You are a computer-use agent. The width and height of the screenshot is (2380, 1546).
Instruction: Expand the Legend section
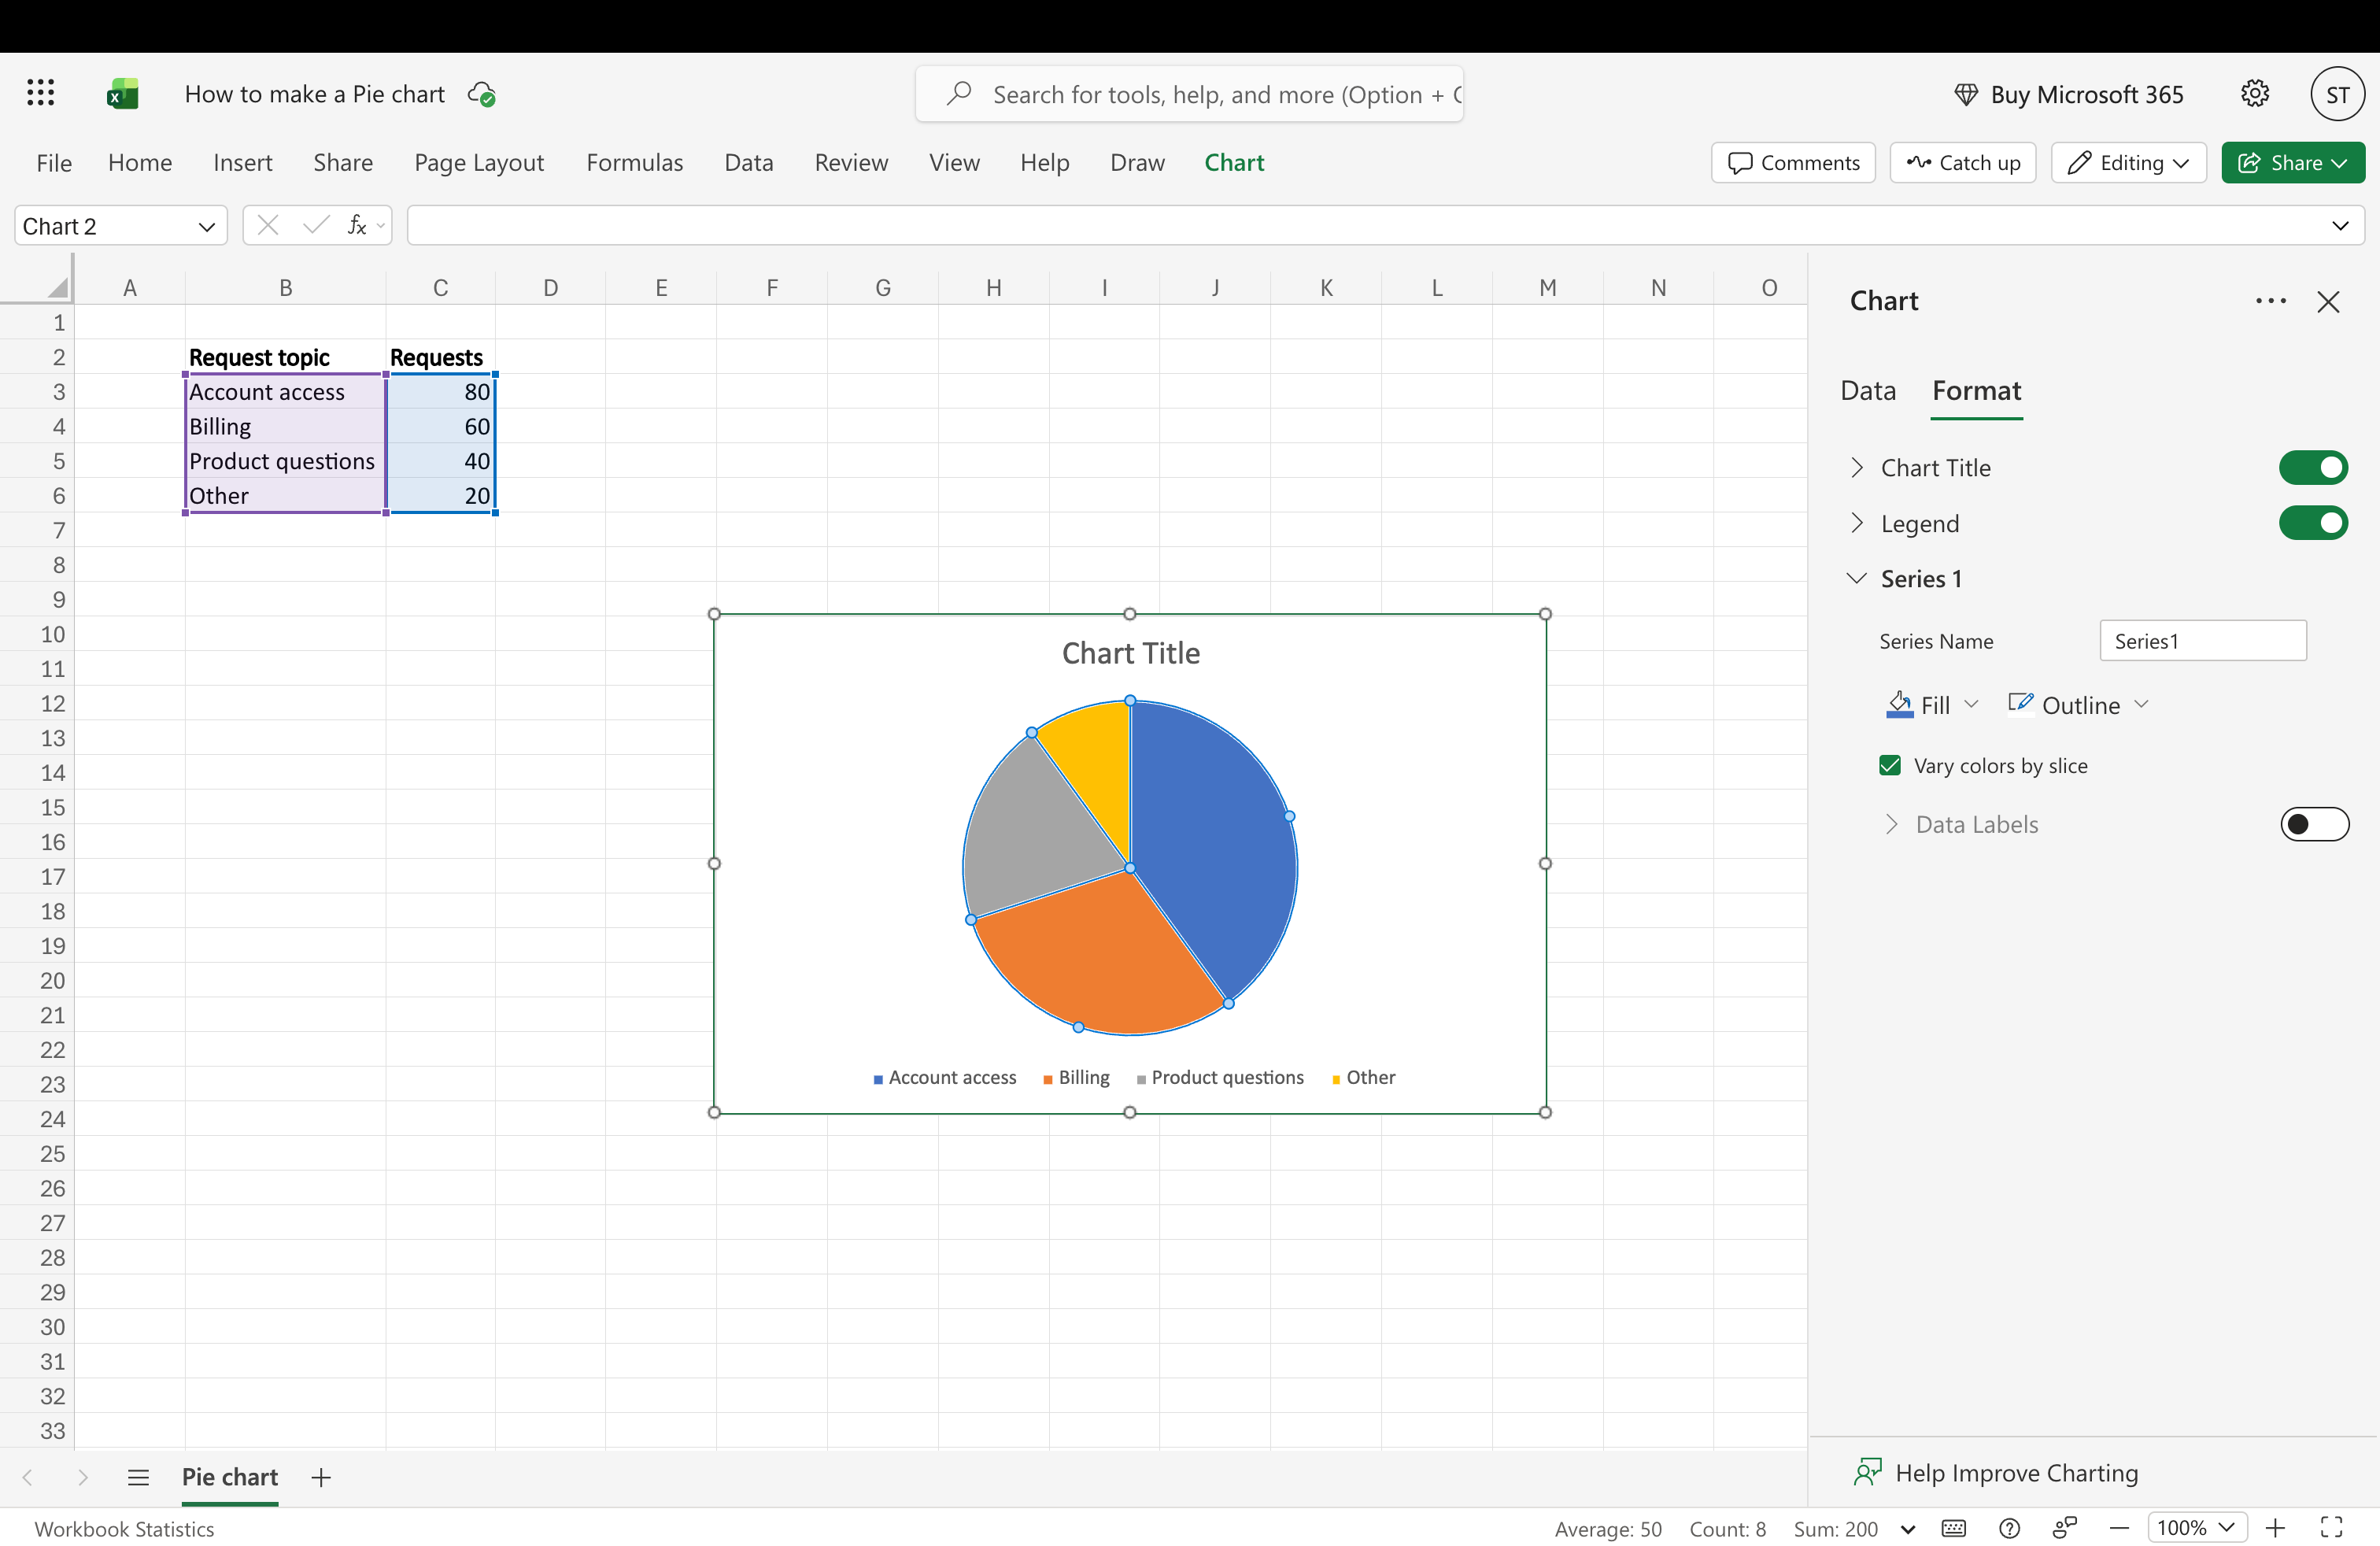pos(1857,523)
